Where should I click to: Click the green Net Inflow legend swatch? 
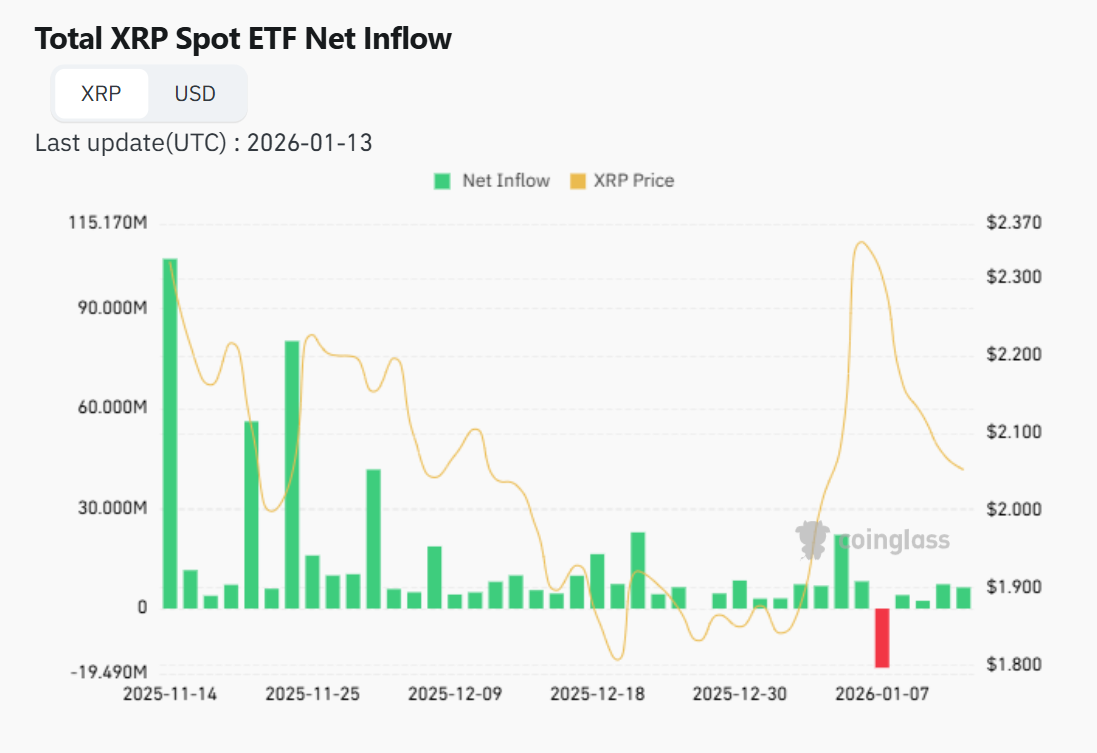(x=442, y=181)
